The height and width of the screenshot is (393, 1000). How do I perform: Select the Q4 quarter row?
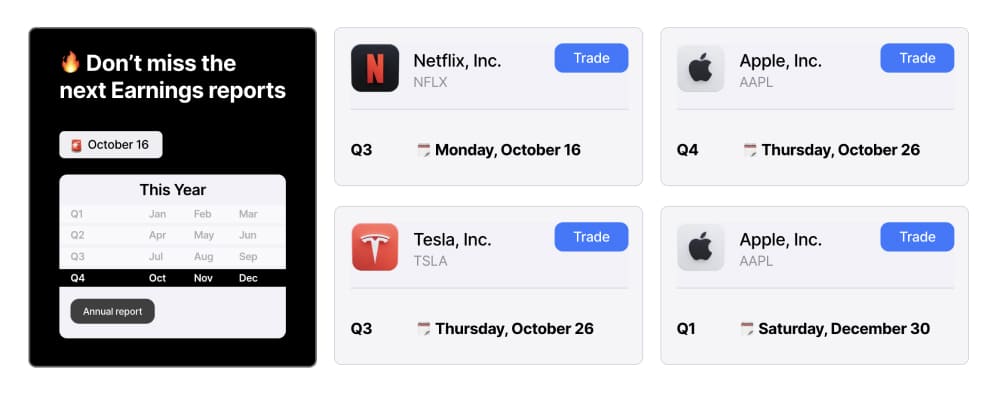click(172, 278)
